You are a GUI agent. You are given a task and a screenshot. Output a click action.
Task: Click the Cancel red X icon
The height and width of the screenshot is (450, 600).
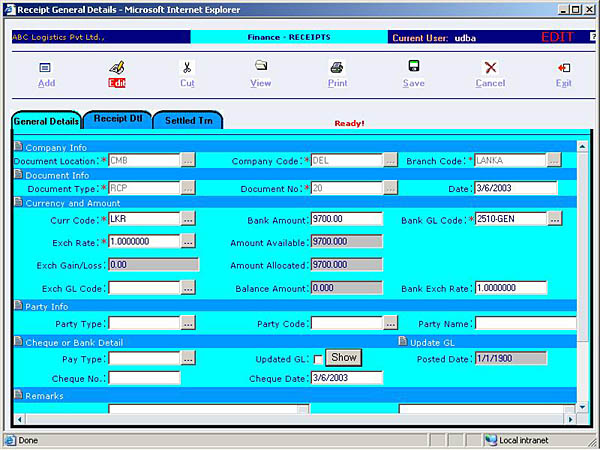(491, 68)
